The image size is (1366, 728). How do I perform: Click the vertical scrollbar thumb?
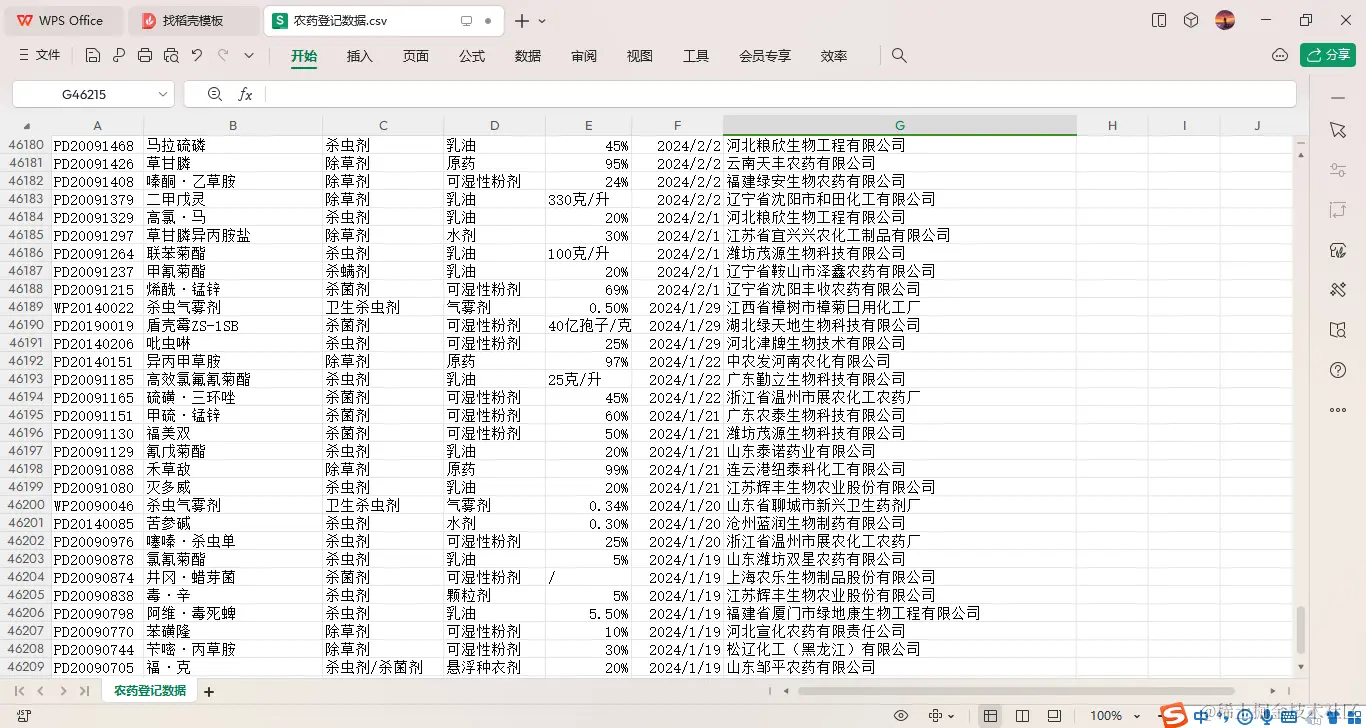1300,630
